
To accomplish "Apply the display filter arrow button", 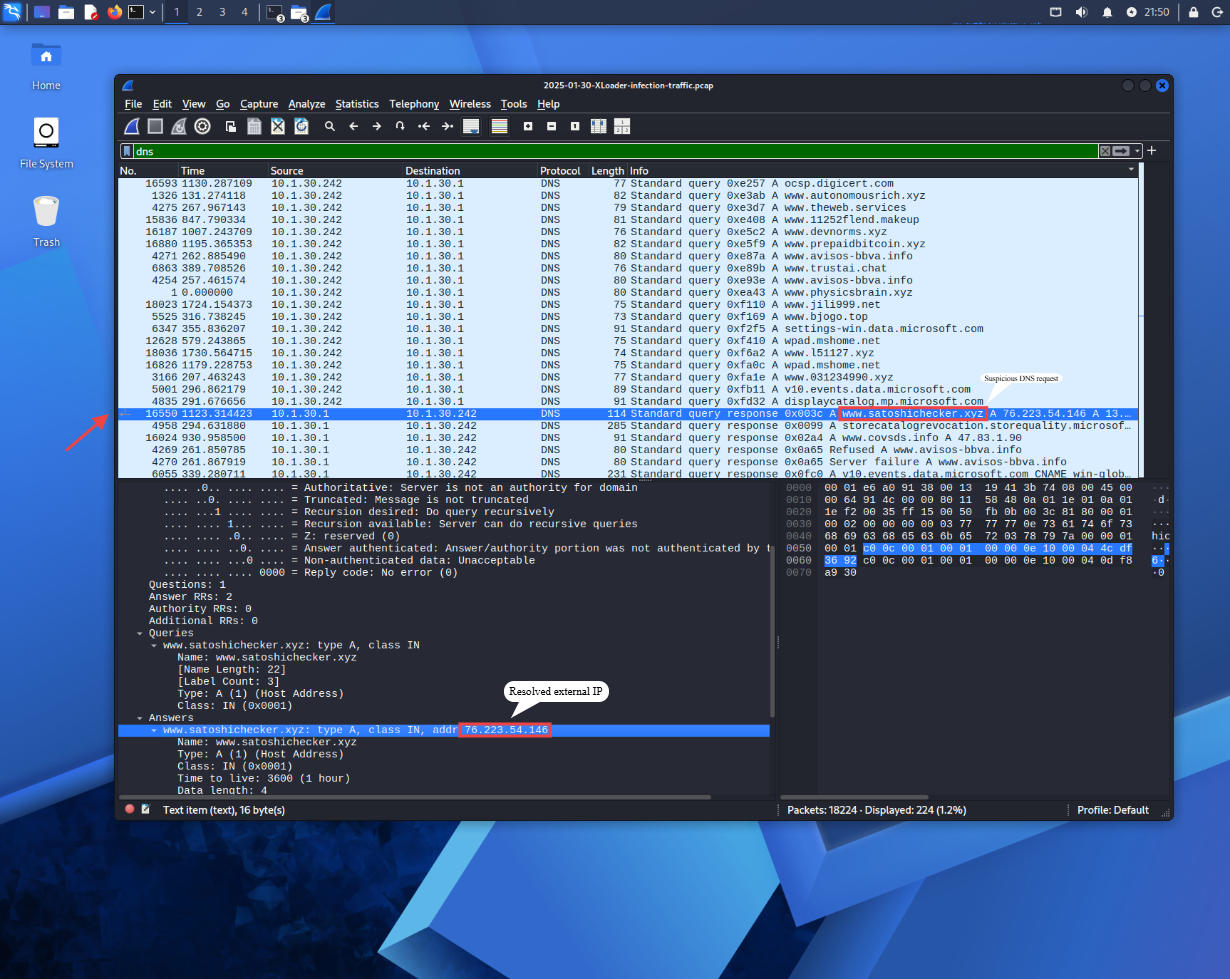I will [x=1121, y=151].
